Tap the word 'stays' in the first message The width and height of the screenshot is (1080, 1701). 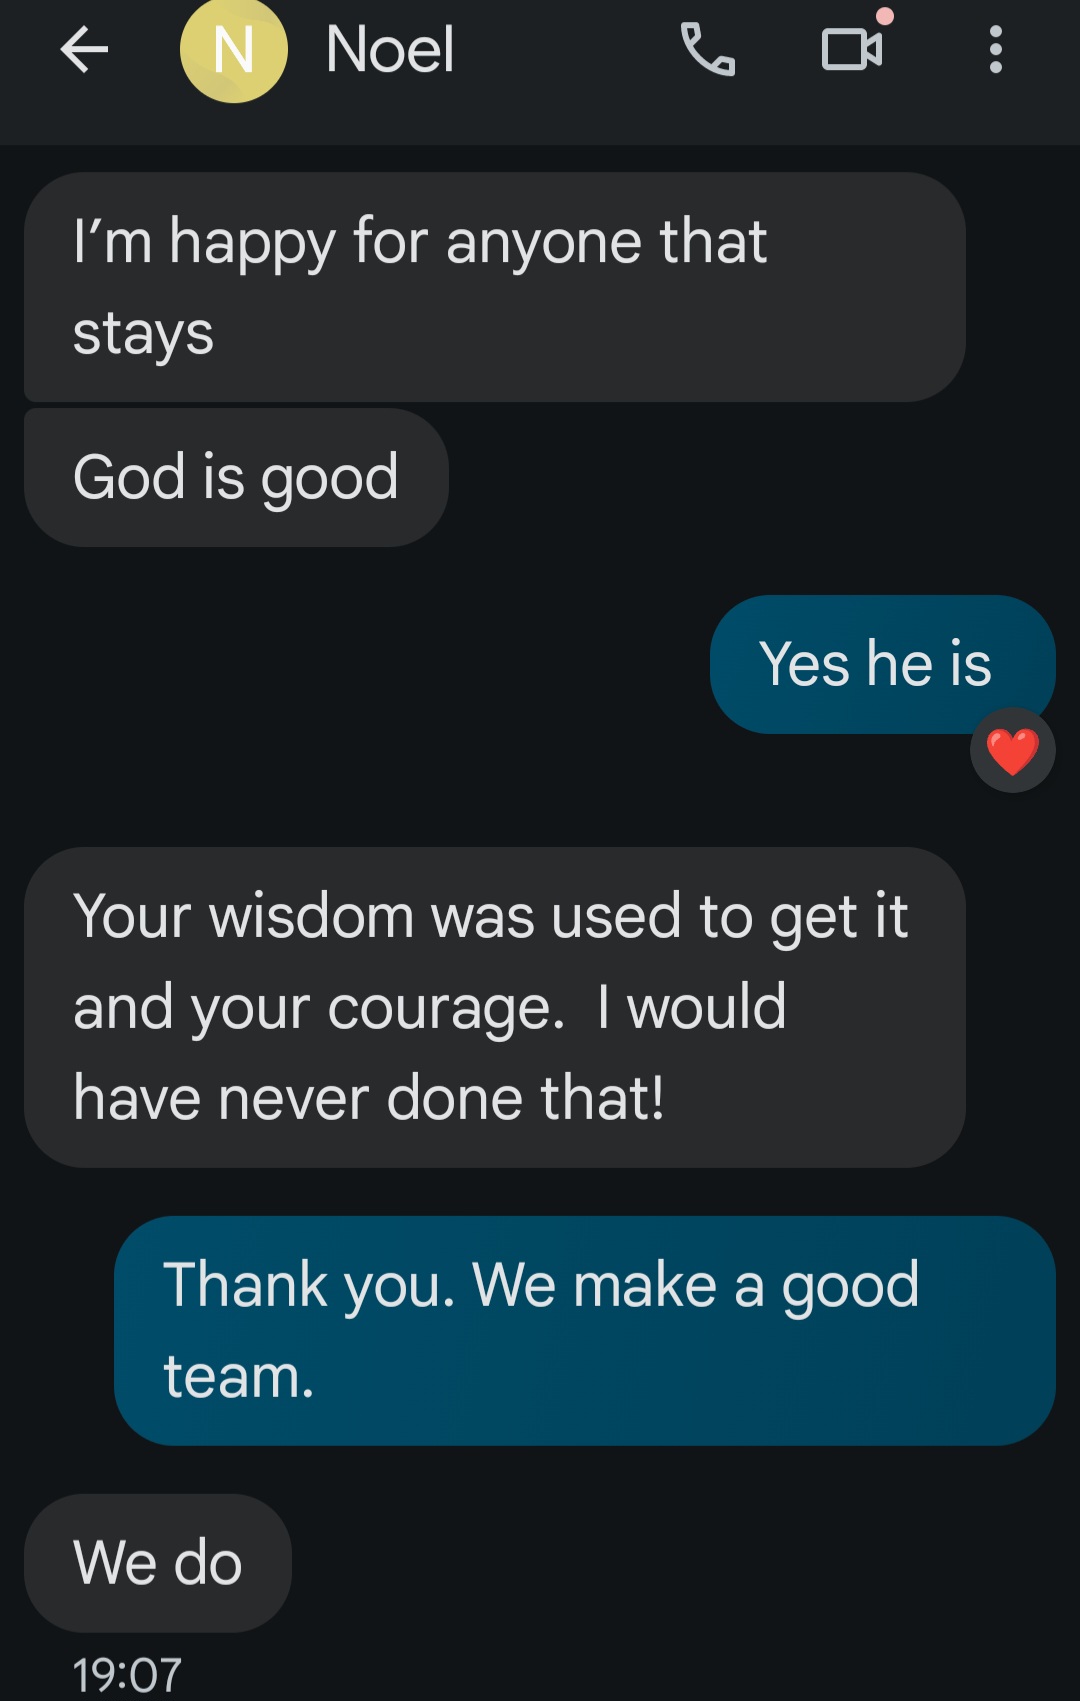[x=143, y=335]
